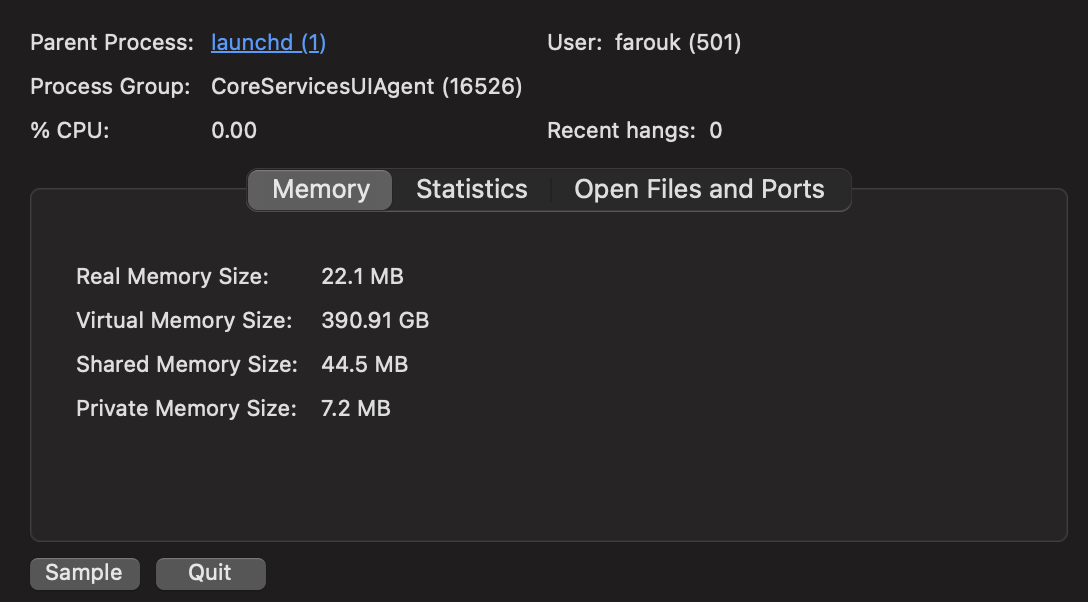Click the Shared Memory Size label
This screenshot has height=602, width=1088.
pos(186,365)
